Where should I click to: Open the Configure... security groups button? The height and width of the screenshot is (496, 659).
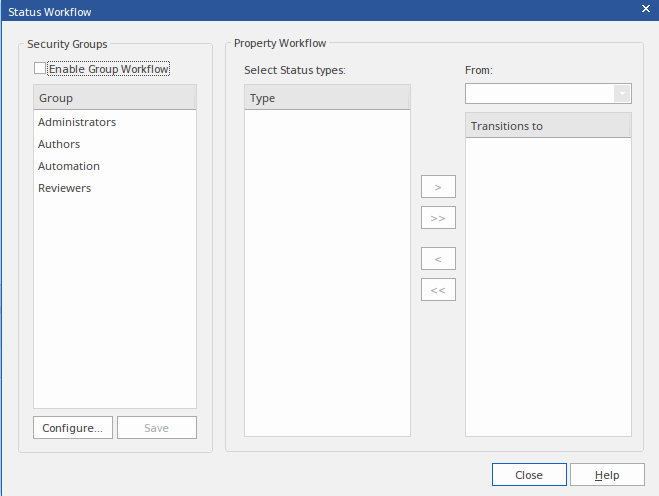pos(73,428)
